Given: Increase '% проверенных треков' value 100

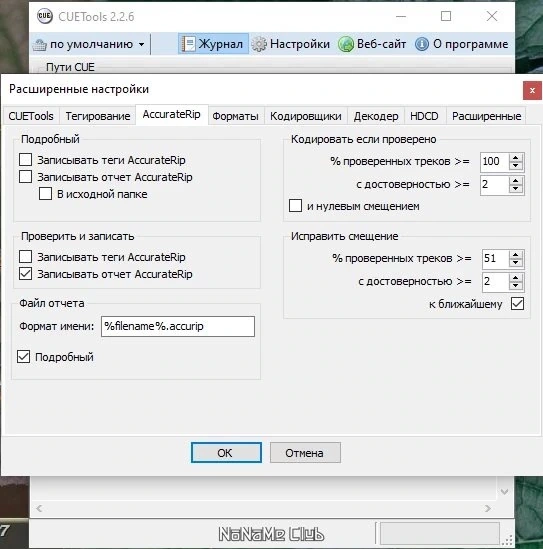Looking at the screenshot, I should click(x=516, y=158).
